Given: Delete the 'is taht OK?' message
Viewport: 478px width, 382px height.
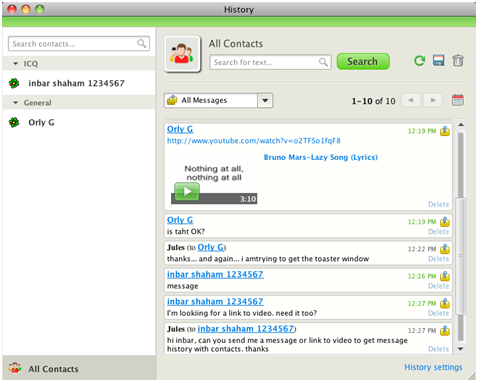Looking at the screenshot, I should pos(438,231).
